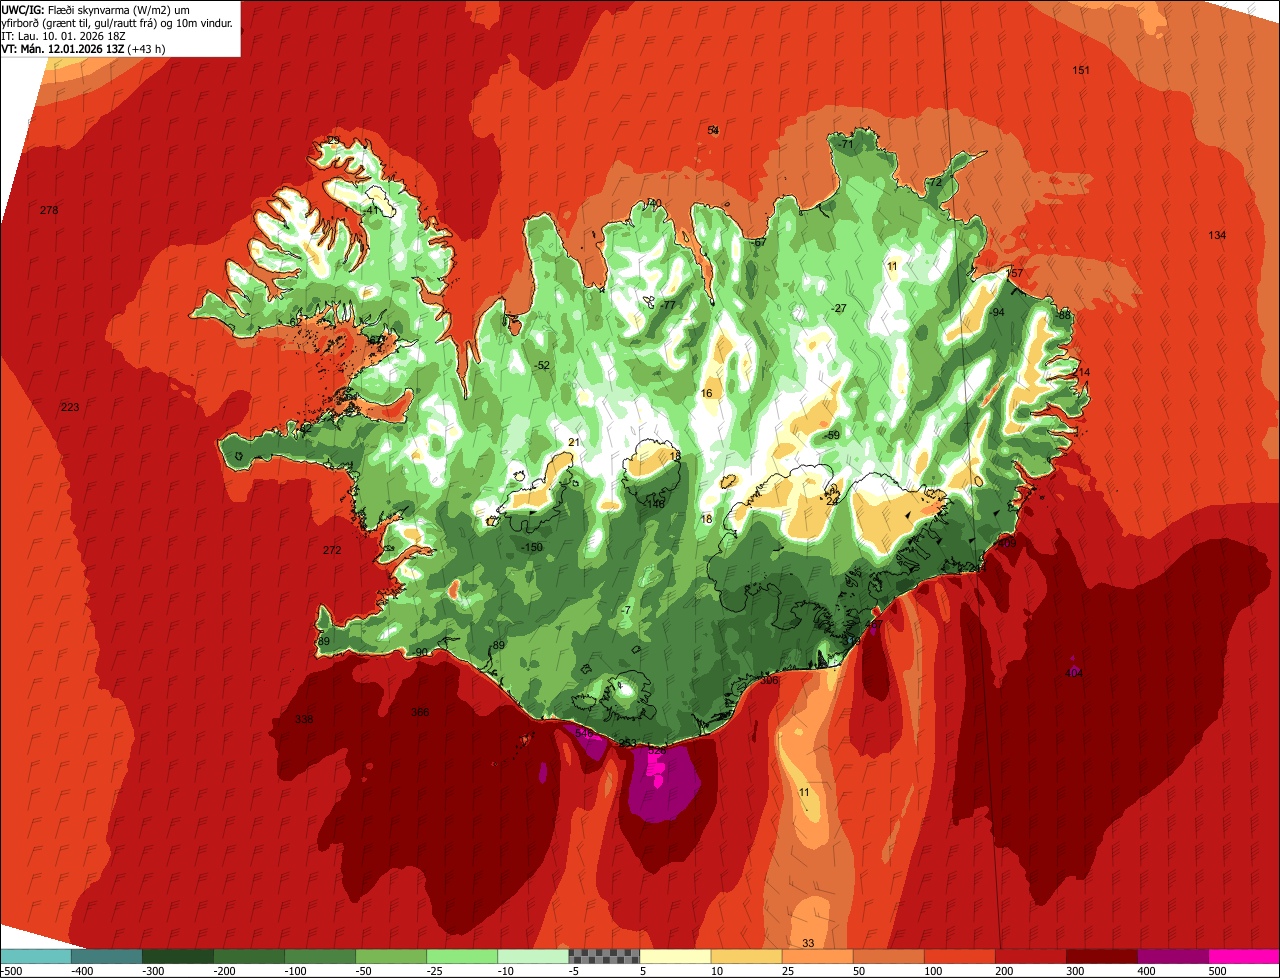Click the legend label -500
This screenshot has width=1280, height=978.
(x=12, y=971)
